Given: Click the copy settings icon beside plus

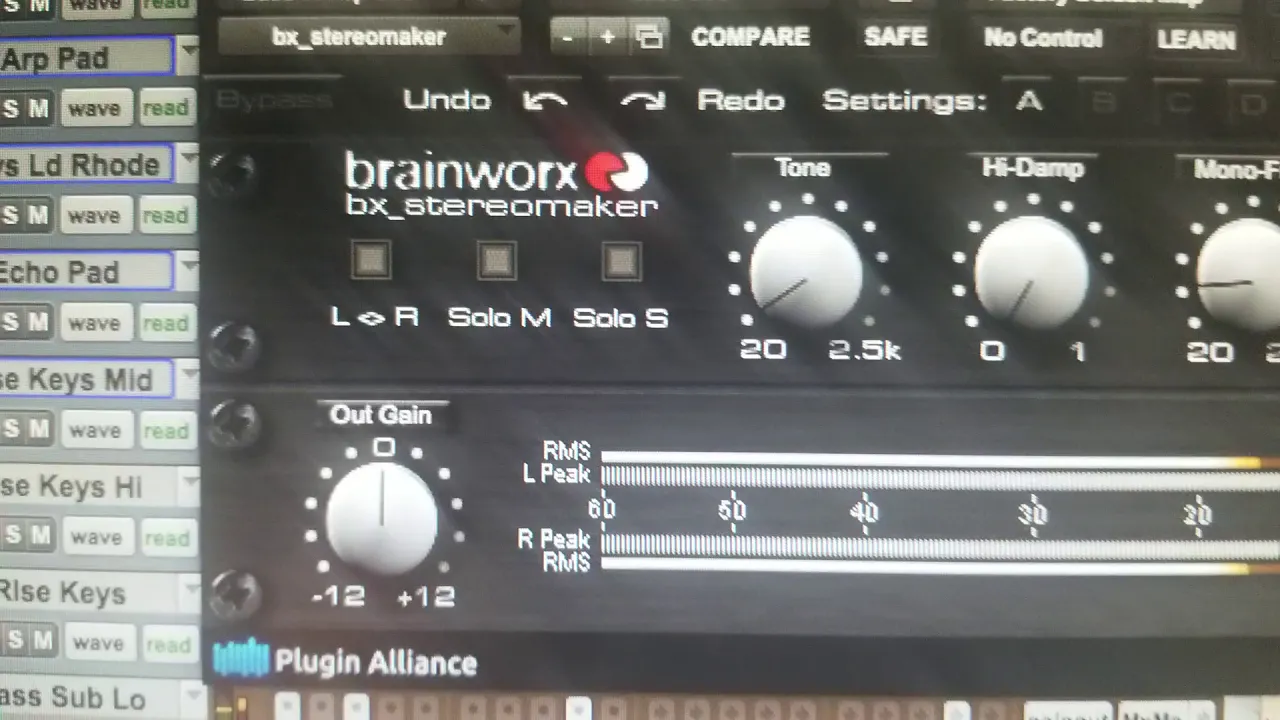Looking at the screenshot, I should 650,38.
